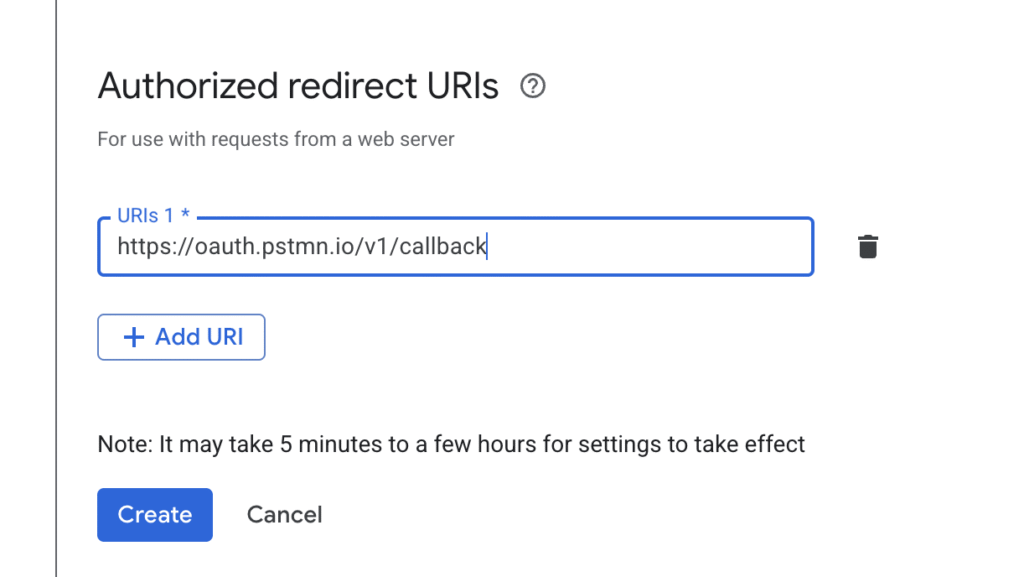1024x577 pixels.
Task: Place cursor in the redirect URI input
Action: point(455,247)
